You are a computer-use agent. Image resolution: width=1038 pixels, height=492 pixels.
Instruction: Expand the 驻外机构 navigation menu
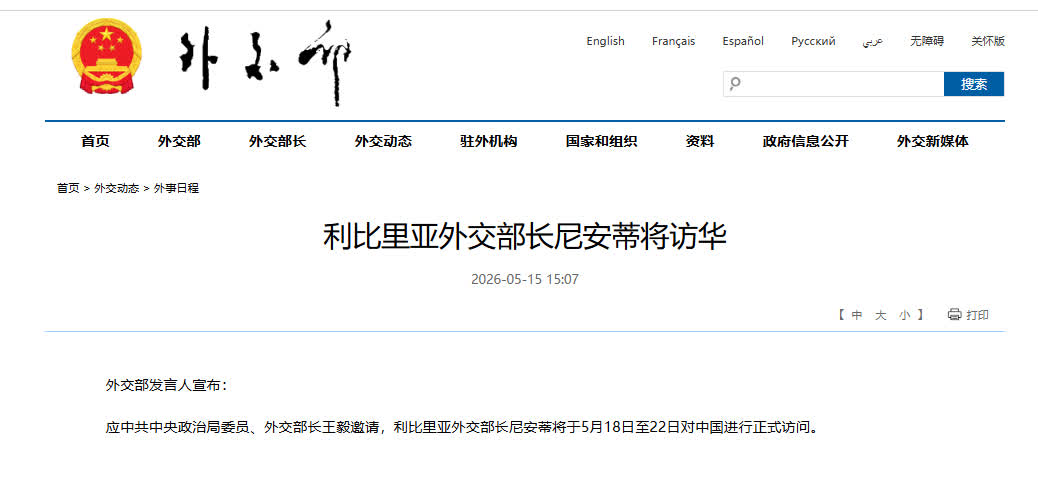(x=489, y=141)
